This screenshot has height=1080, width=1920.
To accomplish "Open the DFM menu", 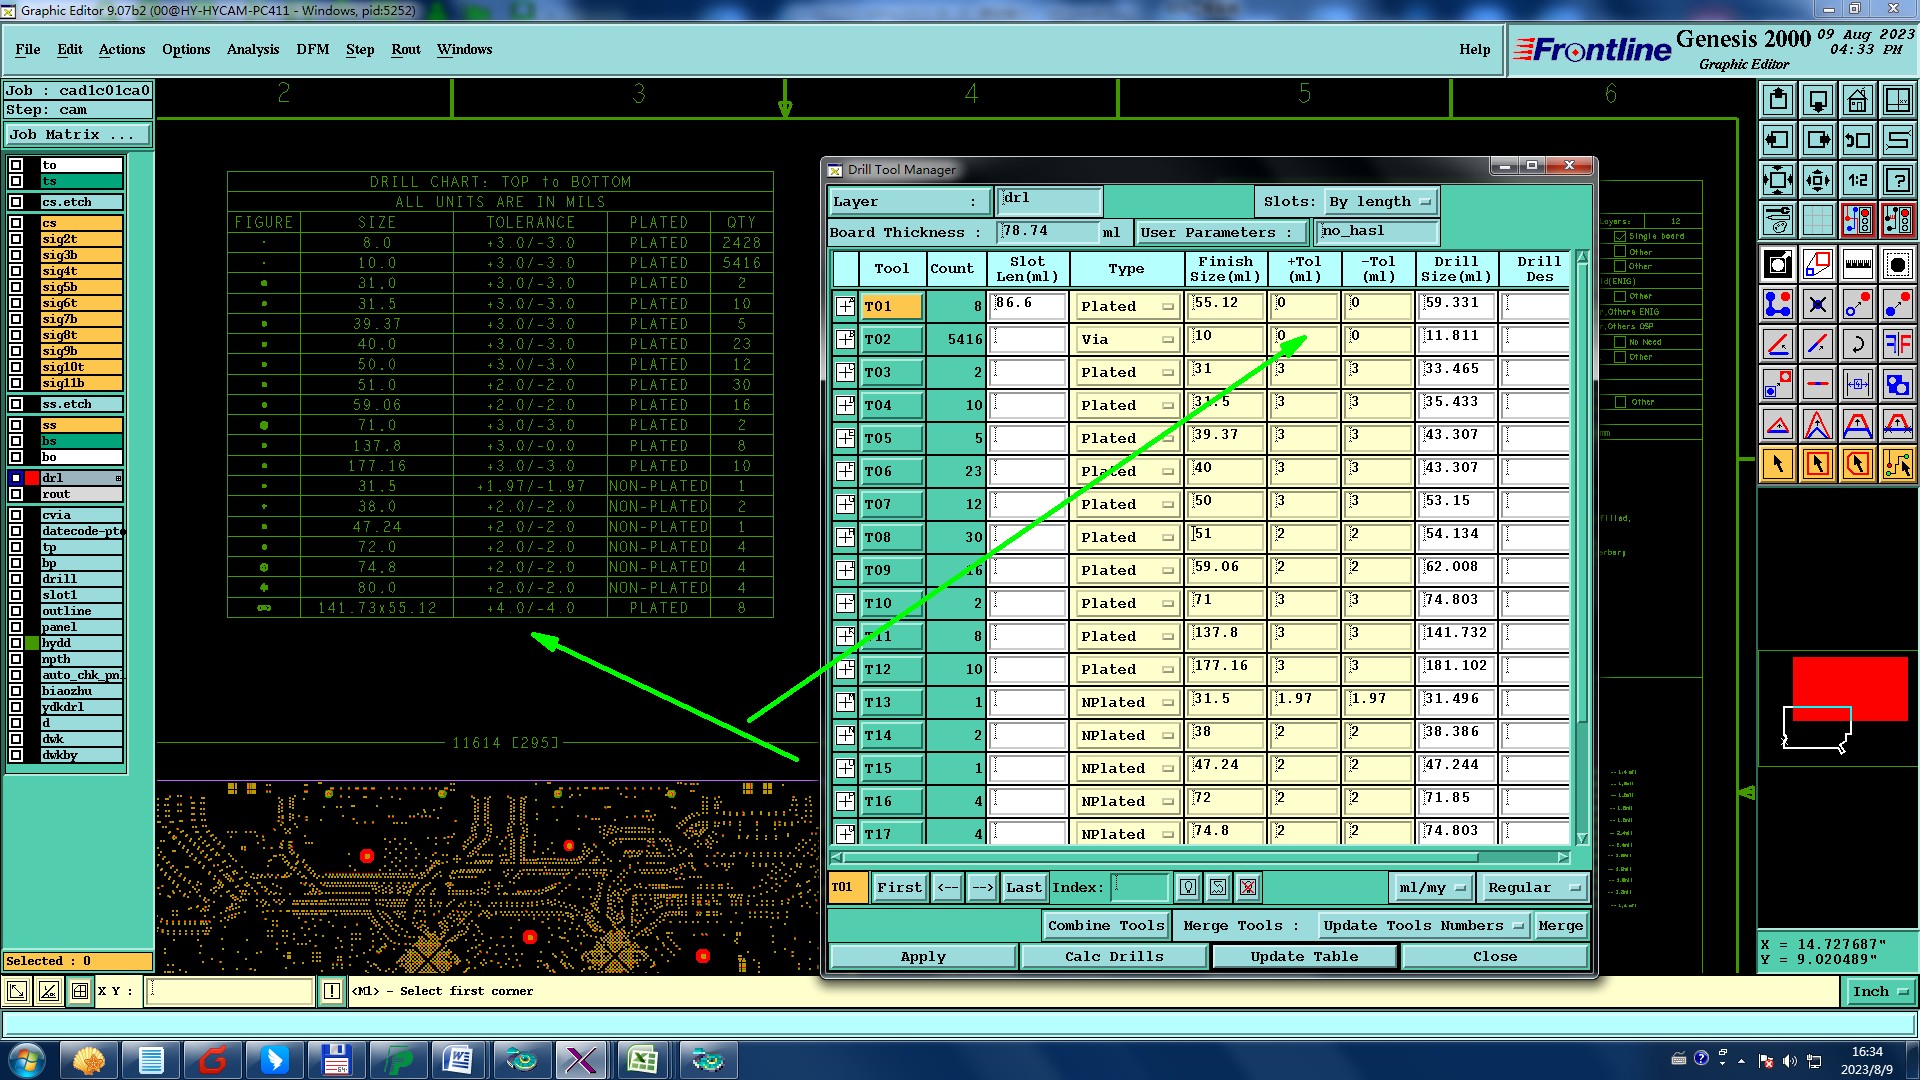I will pos(312,49).
